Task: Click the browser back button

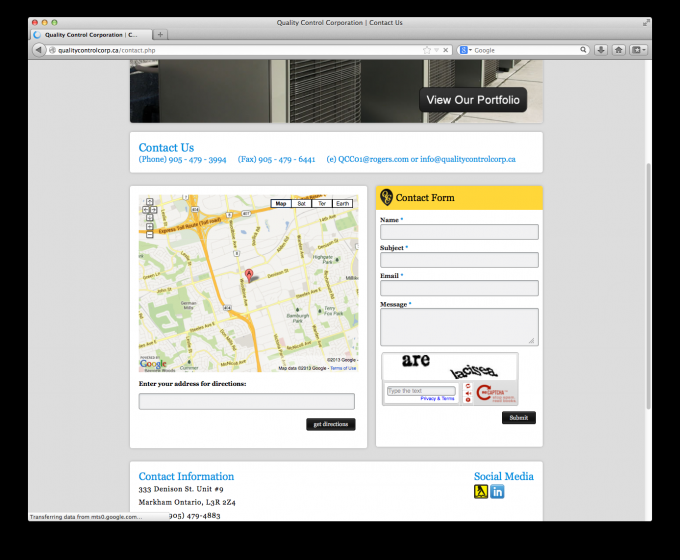Action: pyautogui.click(x=39, y=50)
